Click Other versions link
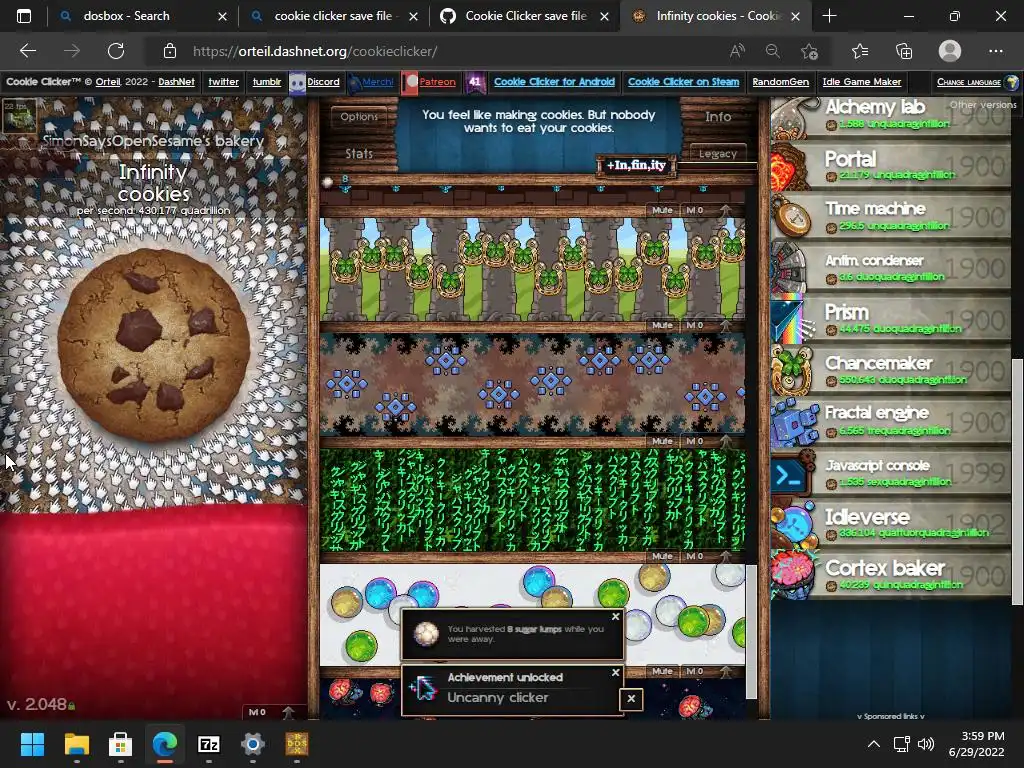 (x=983, y=104)
